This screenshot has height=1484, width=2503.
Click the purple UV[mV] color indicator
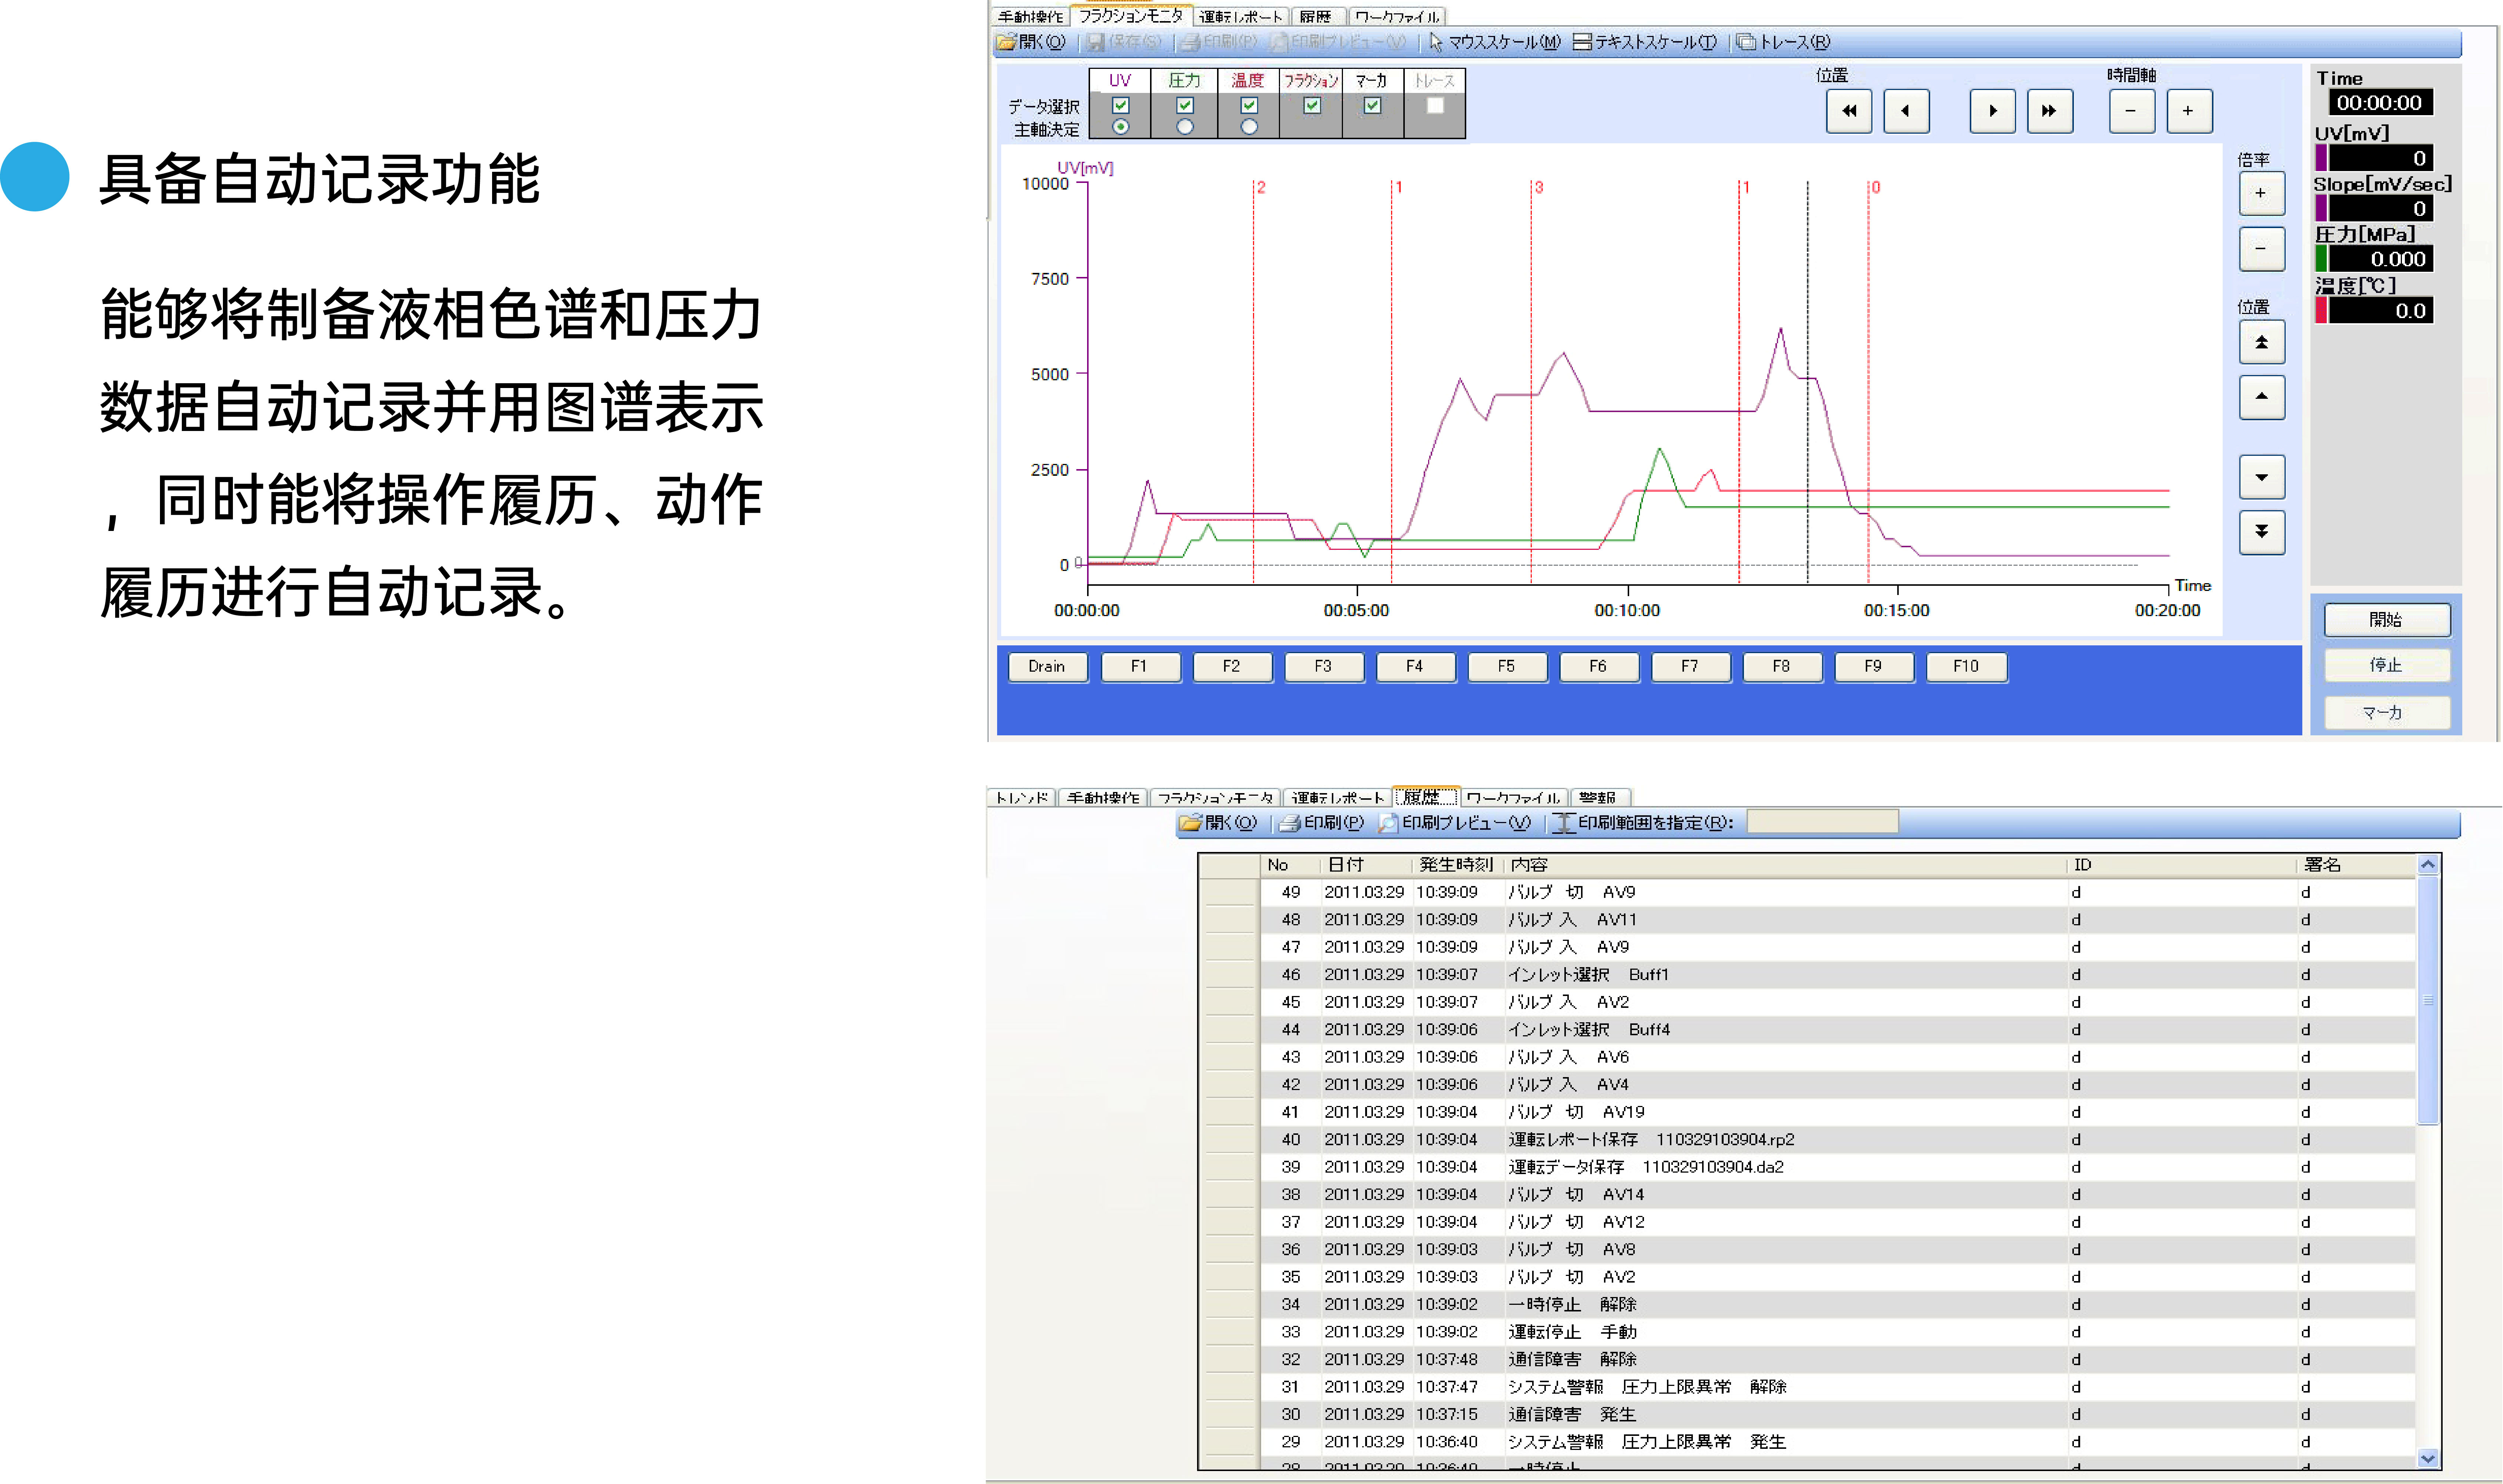2321,158
